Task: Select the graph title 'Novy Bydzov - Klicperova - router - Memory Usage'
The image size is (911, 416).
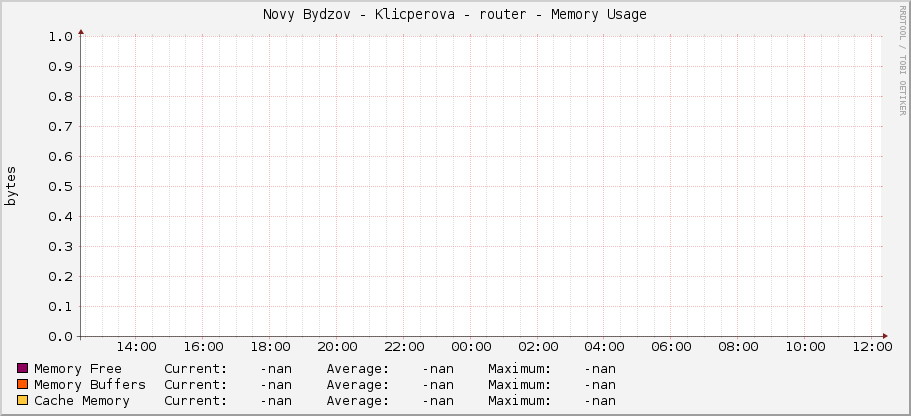Action: point(455,15)
